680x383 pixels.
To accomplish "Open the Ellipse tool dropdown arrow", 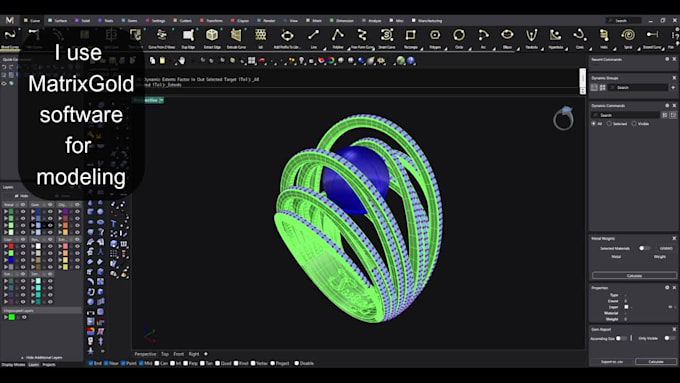I will click(x=518, y=49).
